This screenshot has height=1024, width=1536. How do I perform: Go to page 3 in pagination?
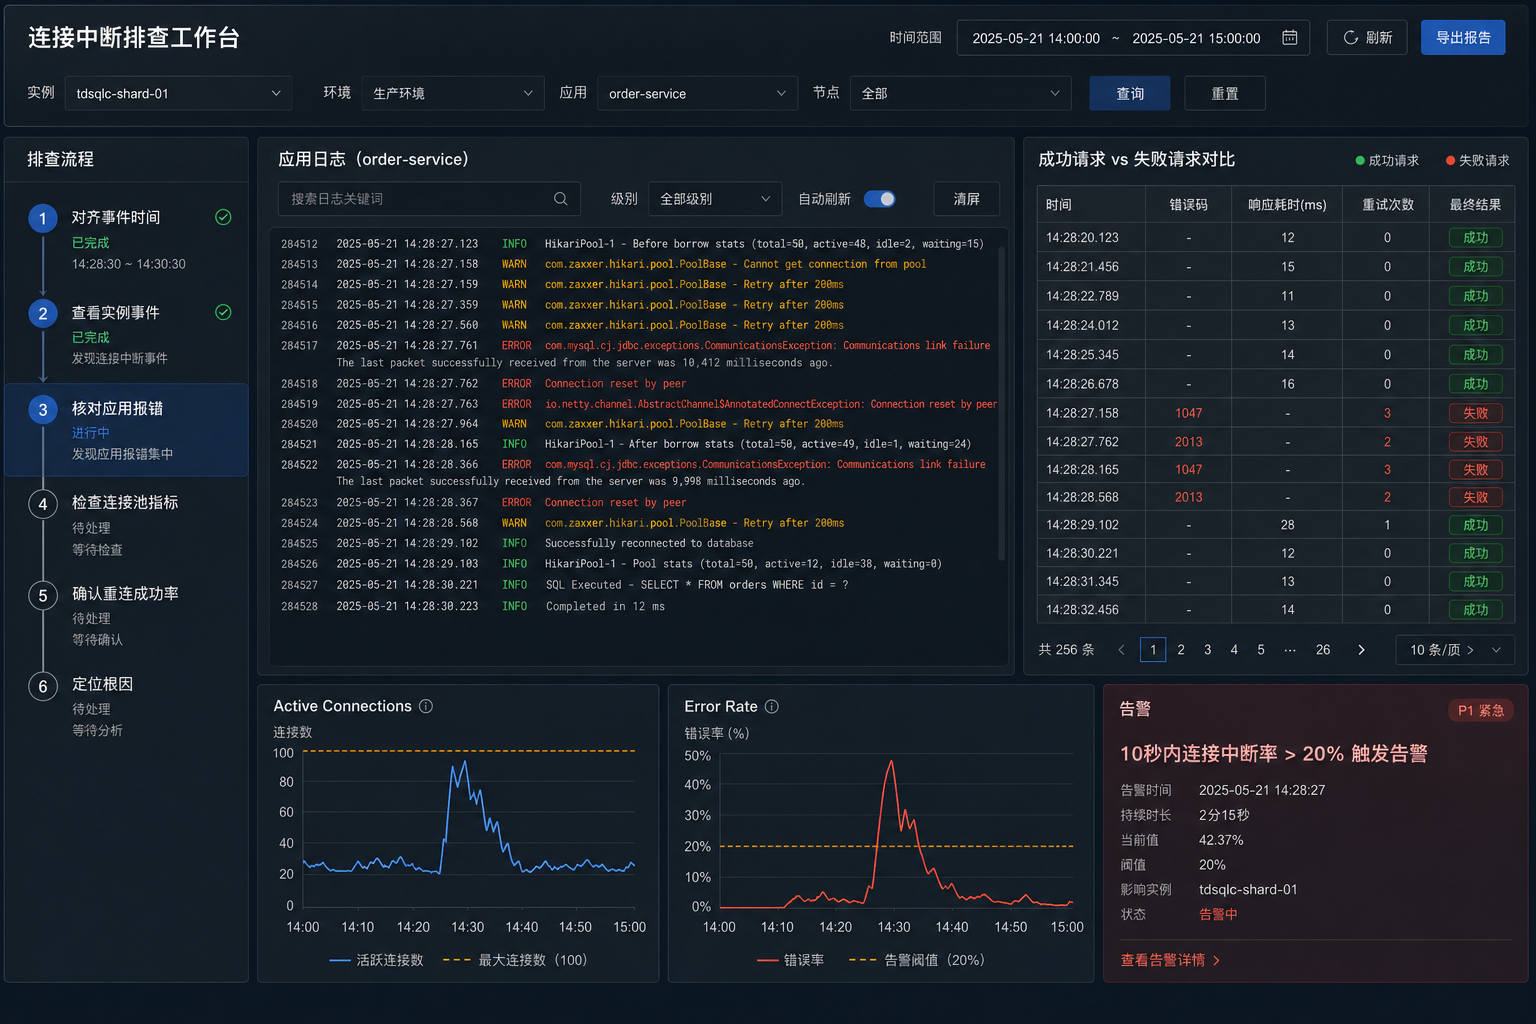click(1208, 650)
